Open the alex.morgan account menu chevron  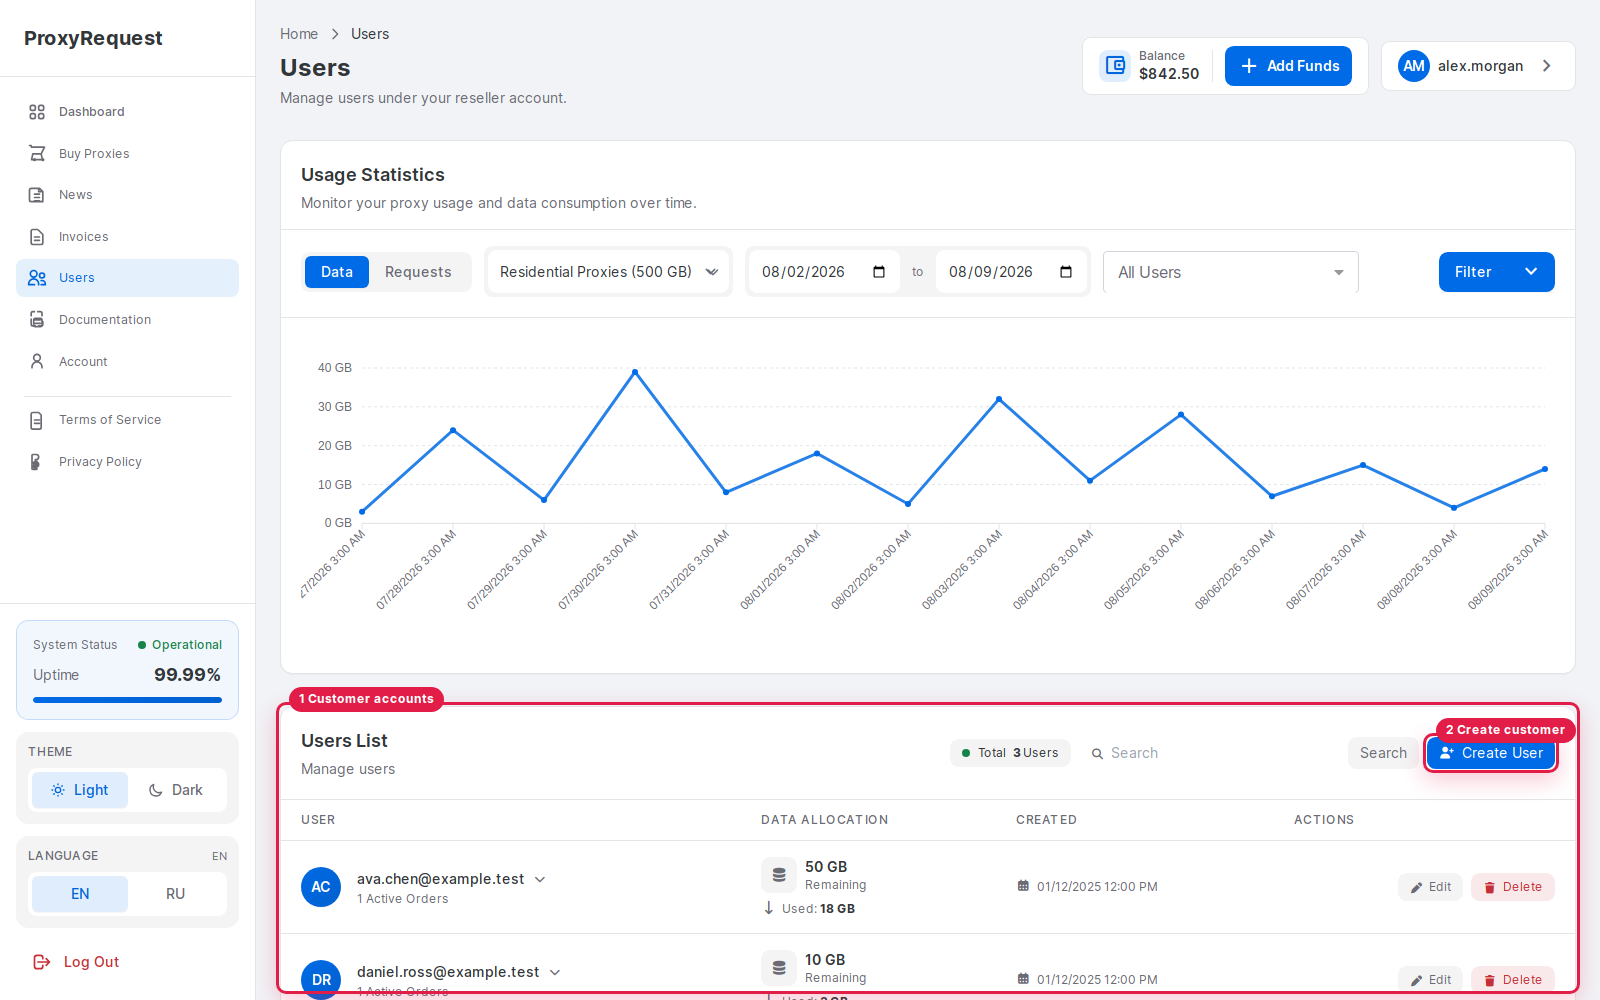coord(1547,66)
